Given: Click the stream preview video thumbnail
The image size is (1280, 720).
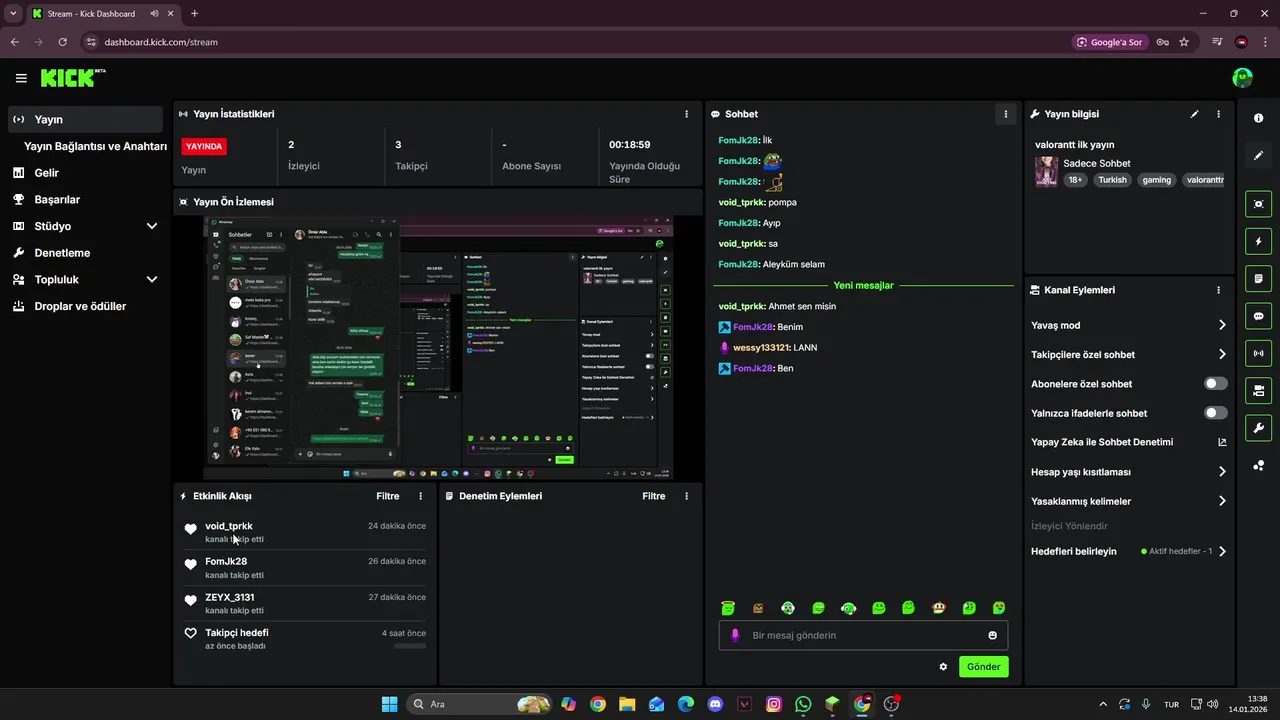Looking at the screenshot, I should [x=438, y=347].
